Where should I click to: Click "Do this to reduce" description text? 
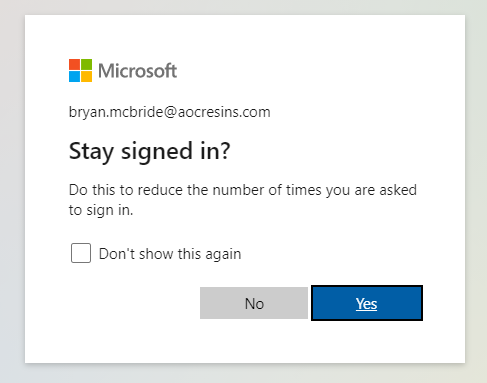coord(126,190)
